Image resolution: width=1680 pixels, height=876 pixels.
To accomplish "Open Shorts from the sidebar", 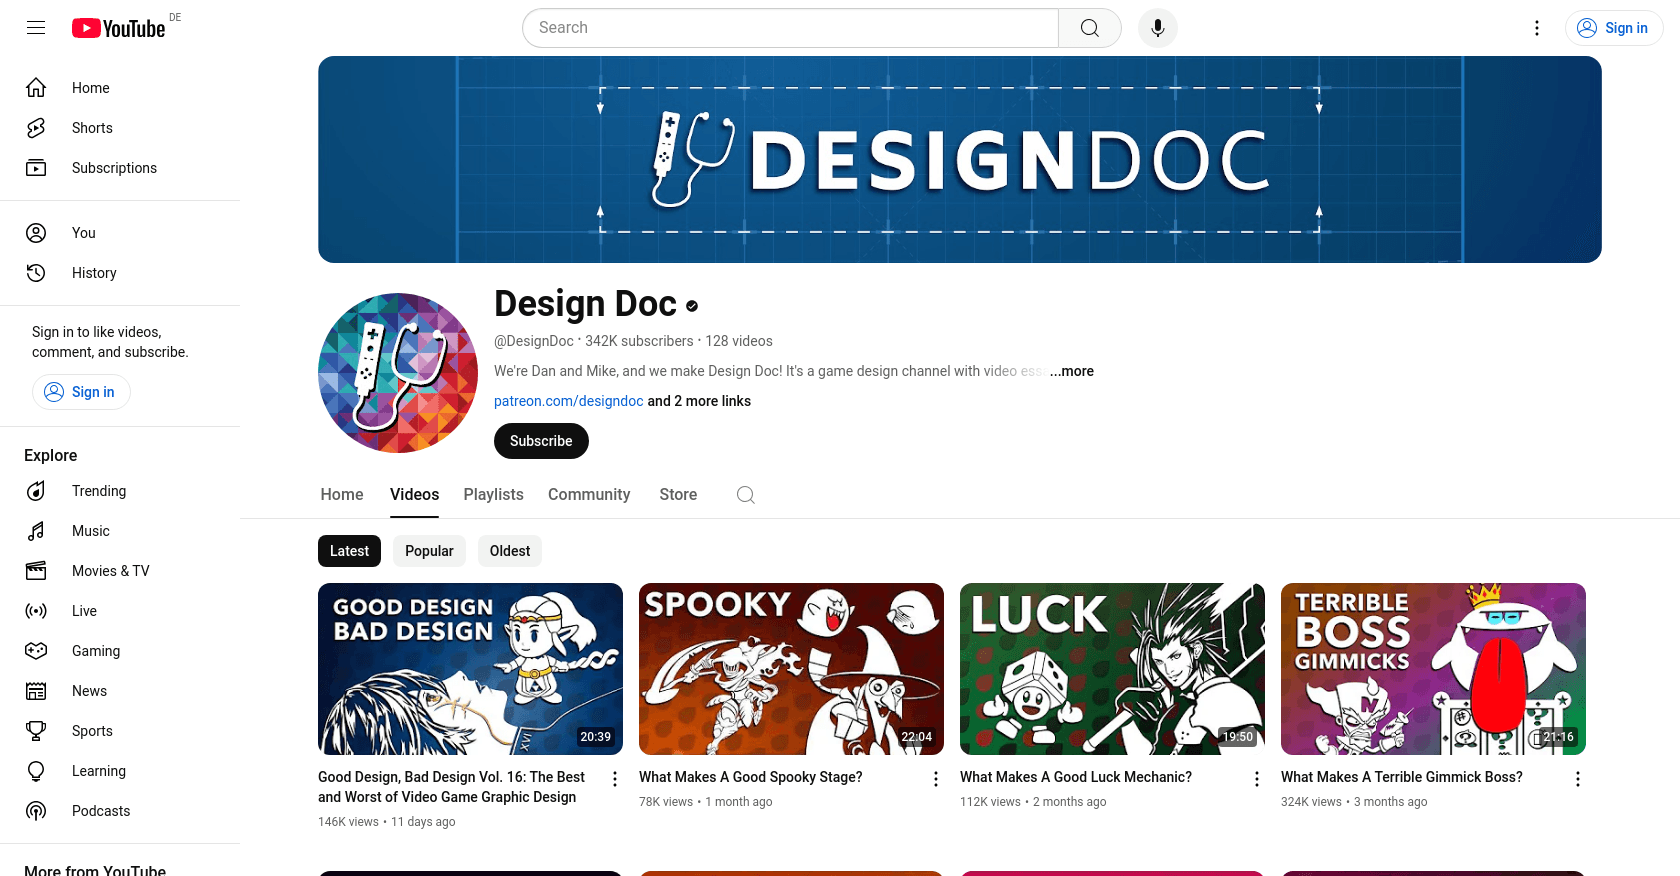I will 92,128.
